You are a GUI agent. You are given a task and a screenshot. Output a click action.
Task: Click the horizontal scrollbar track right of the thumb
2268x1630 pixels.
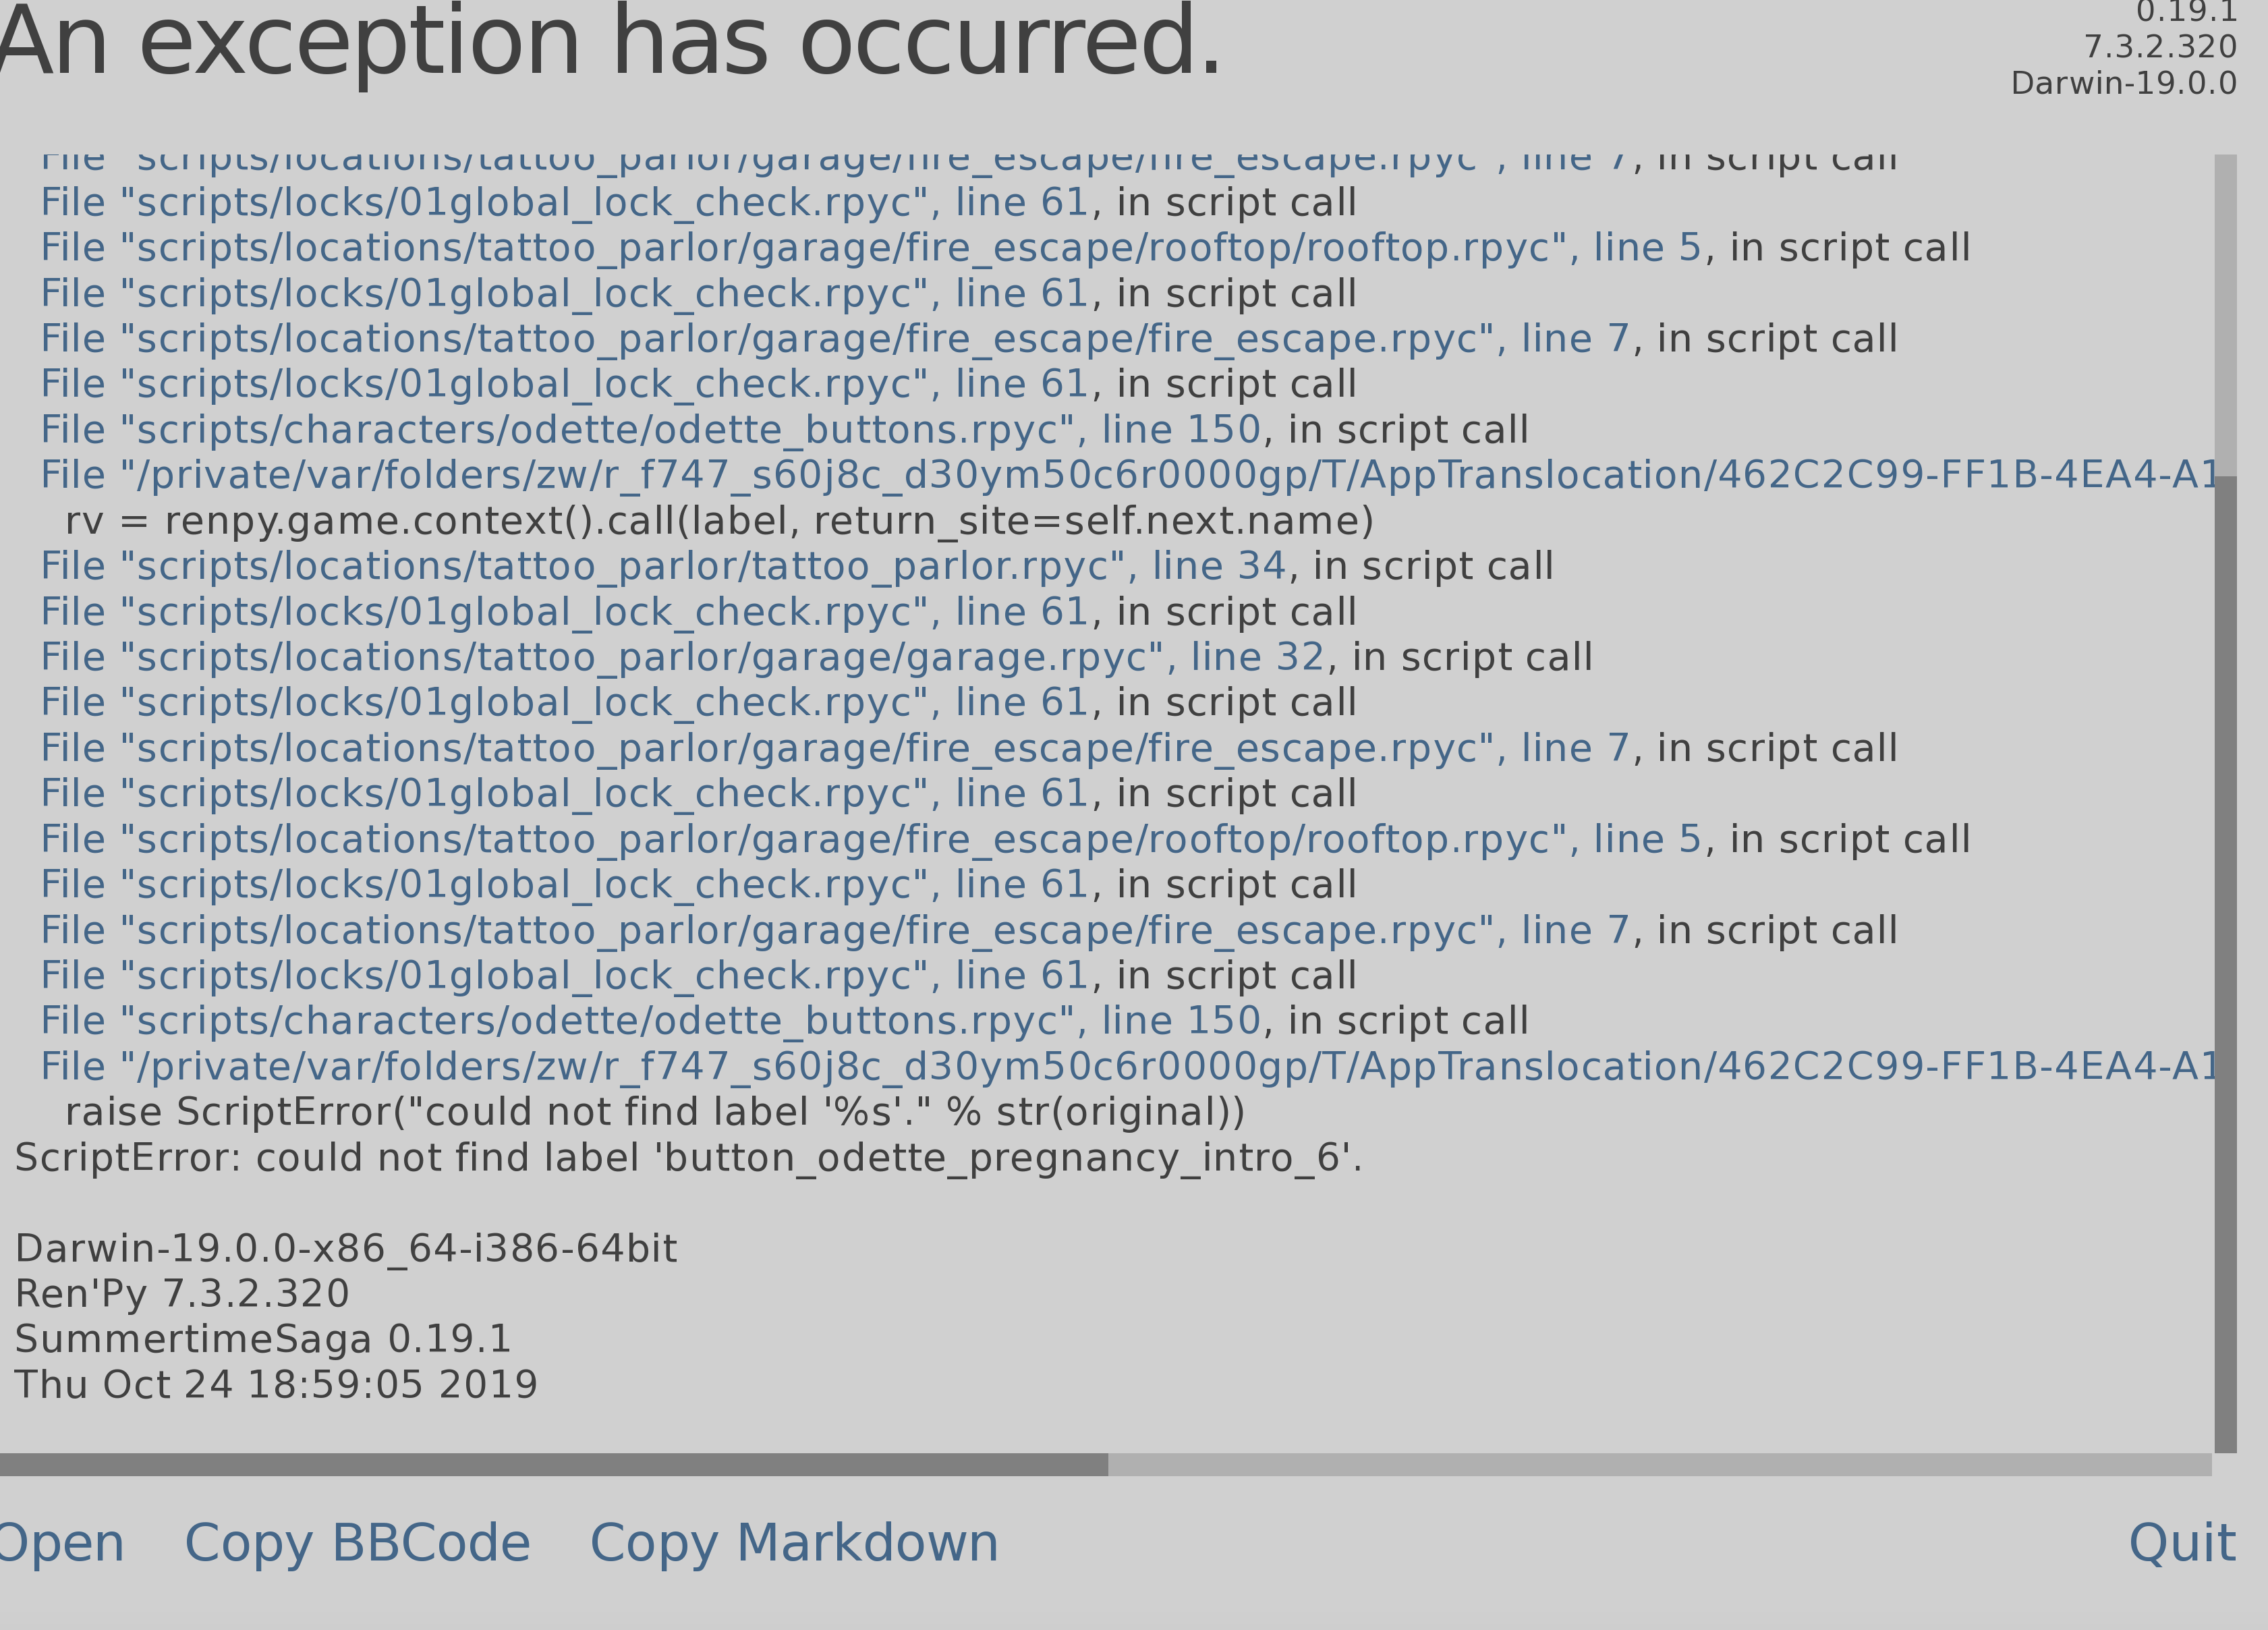pos(1660,1465)
